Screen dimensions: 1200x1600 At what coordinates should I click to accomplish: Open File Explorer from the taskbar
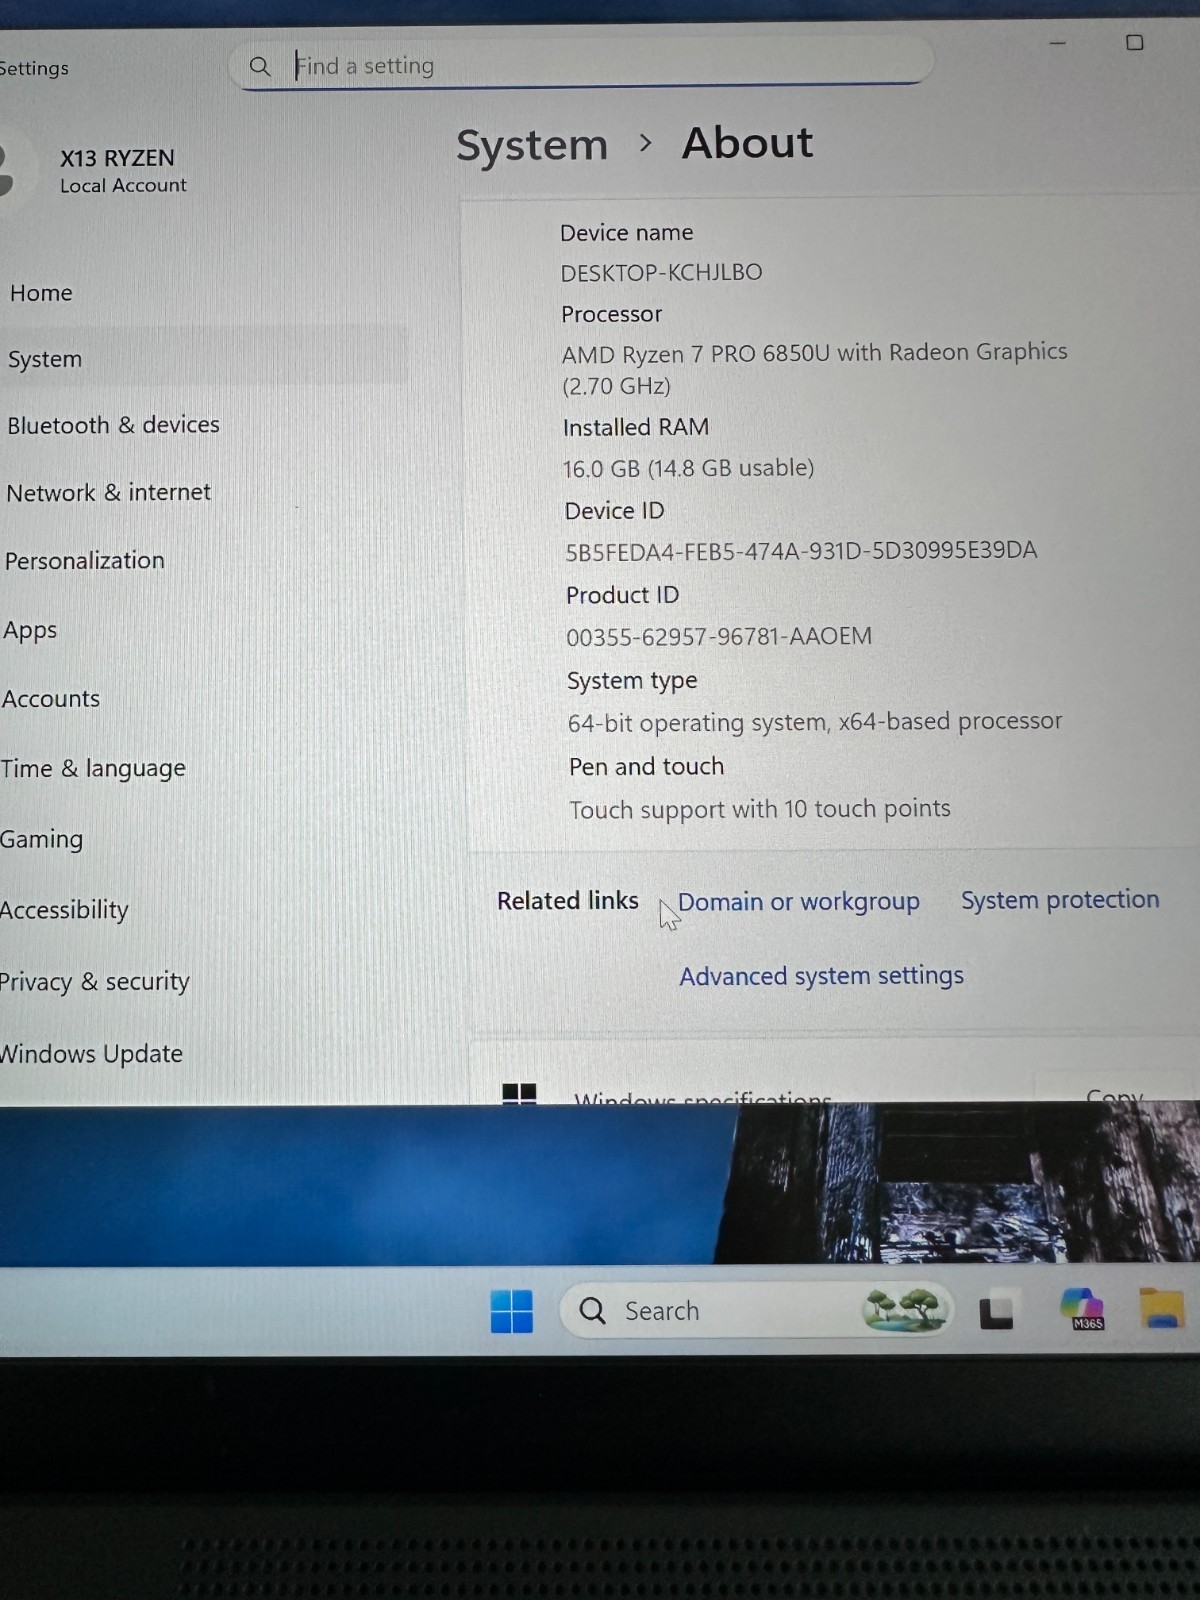(1162, 1309)
